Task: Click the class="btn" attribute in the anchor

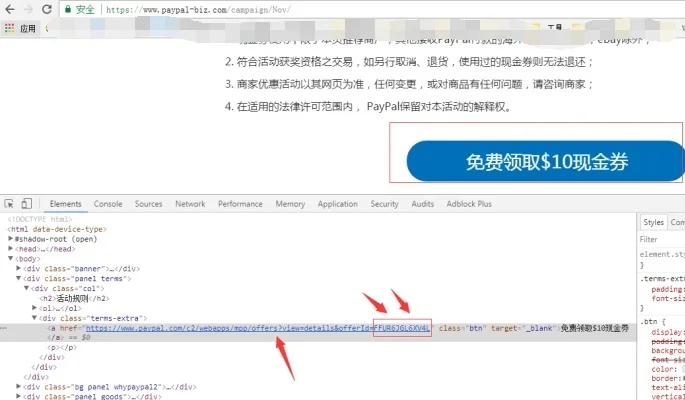Action: pos(461,328)
